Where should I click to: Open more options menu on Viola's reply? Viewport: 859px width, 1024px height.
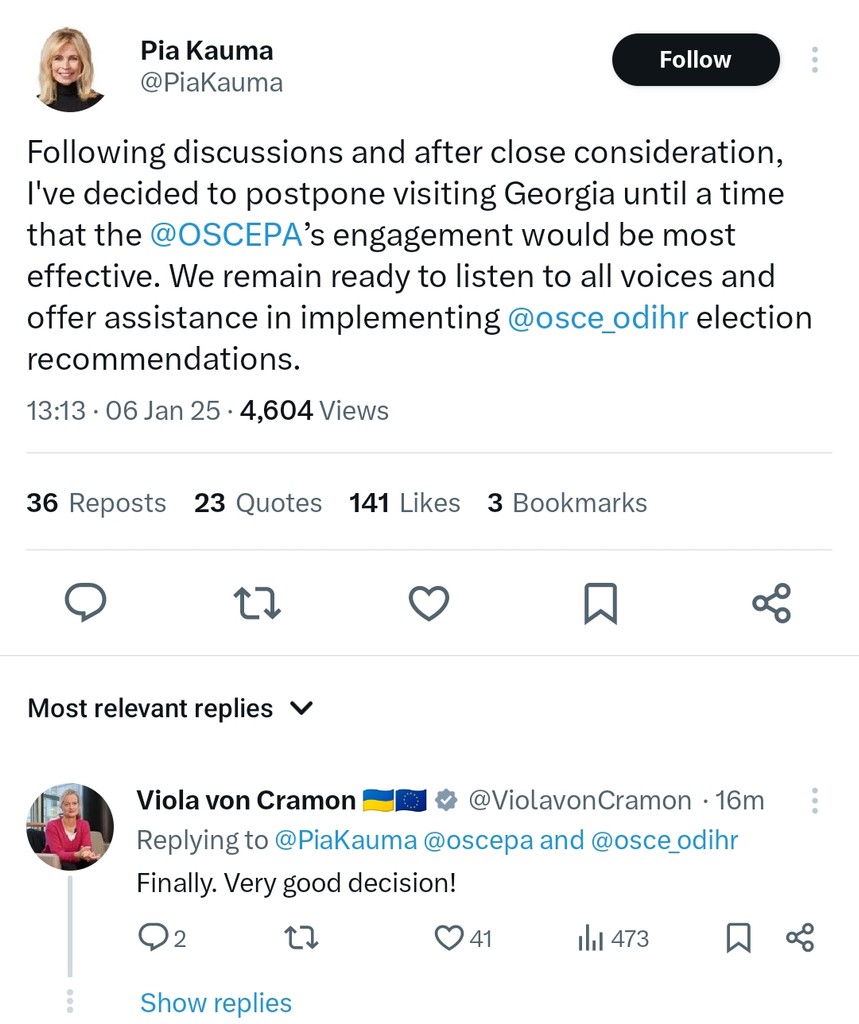pyautogui.click(x=815, y=800)
